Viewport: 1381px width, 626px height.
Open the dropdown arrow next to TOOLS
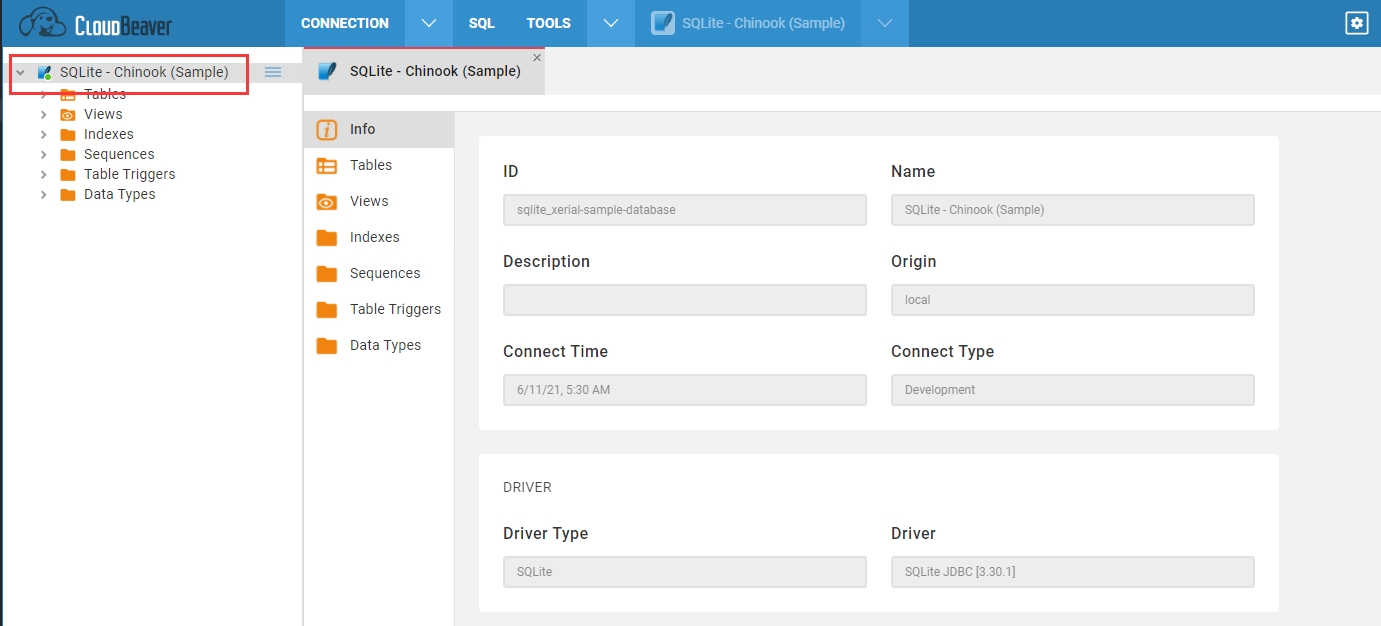611,23
